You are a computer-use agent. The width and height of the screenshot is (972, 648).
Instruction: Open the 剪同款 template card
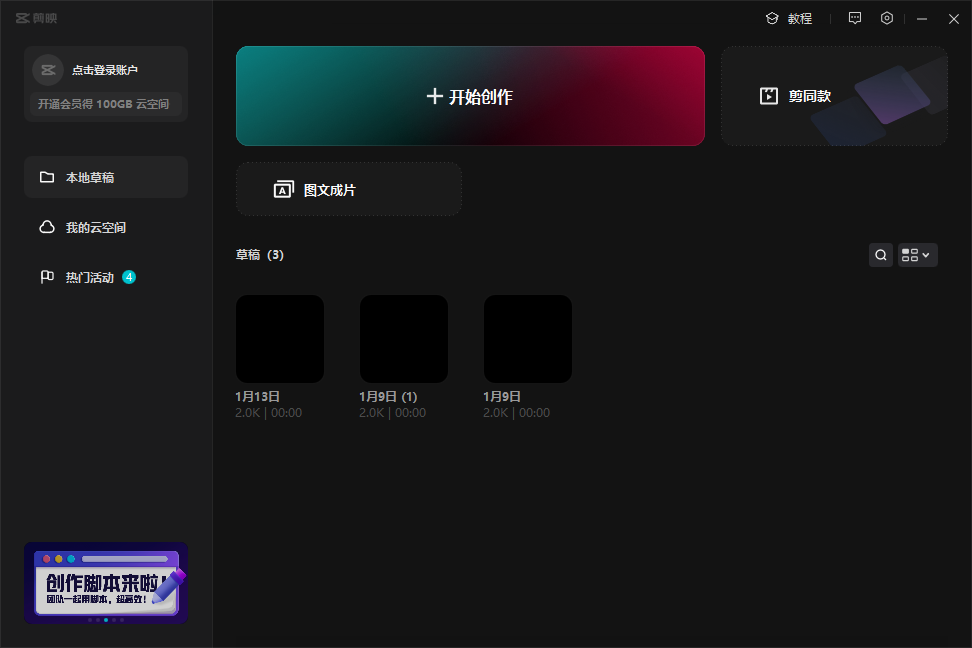point(833,96)
